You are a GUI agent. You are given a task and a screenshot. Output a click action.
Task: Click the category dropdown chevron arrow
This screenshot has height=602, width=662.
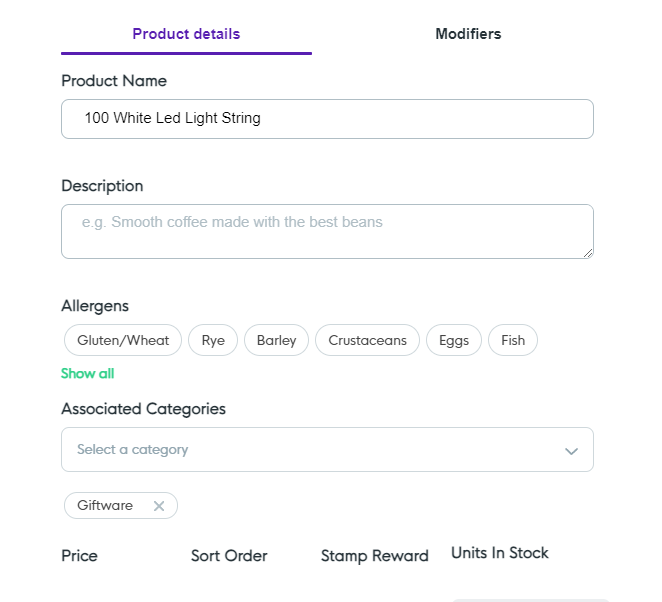571,451
